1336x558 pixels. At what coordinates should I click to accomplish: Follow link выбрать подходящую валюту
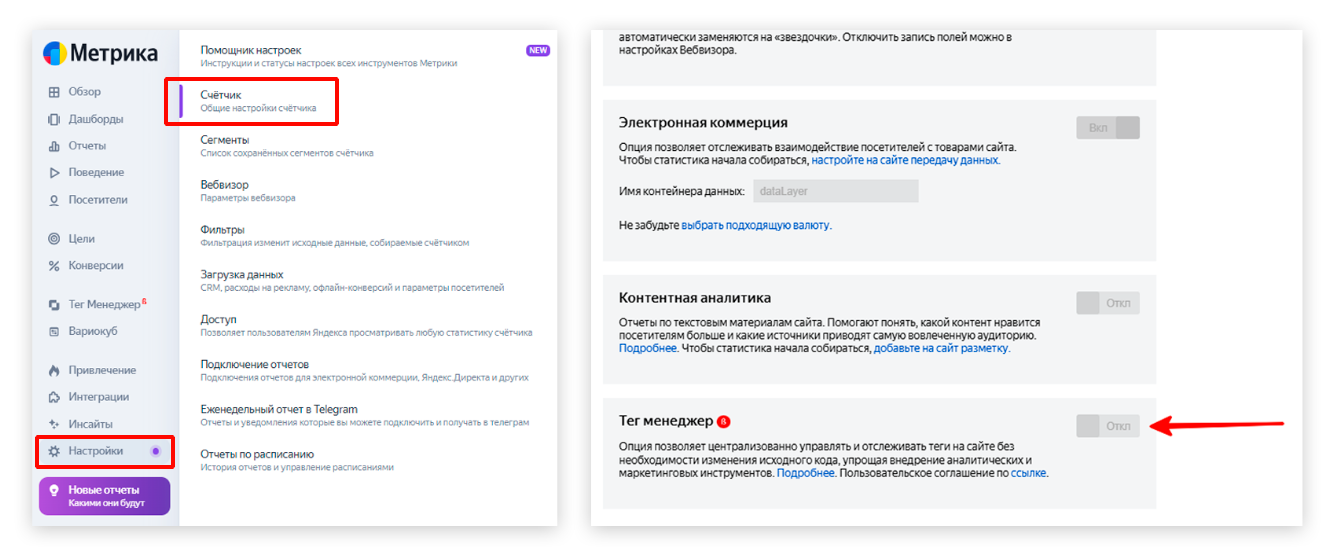coord(756,226)
